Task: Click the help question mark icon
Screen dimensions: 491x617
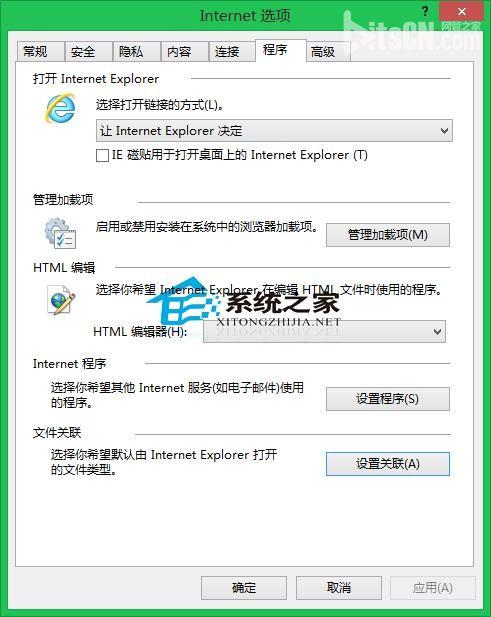Action: pyautogui.click(x=425, y=11)
